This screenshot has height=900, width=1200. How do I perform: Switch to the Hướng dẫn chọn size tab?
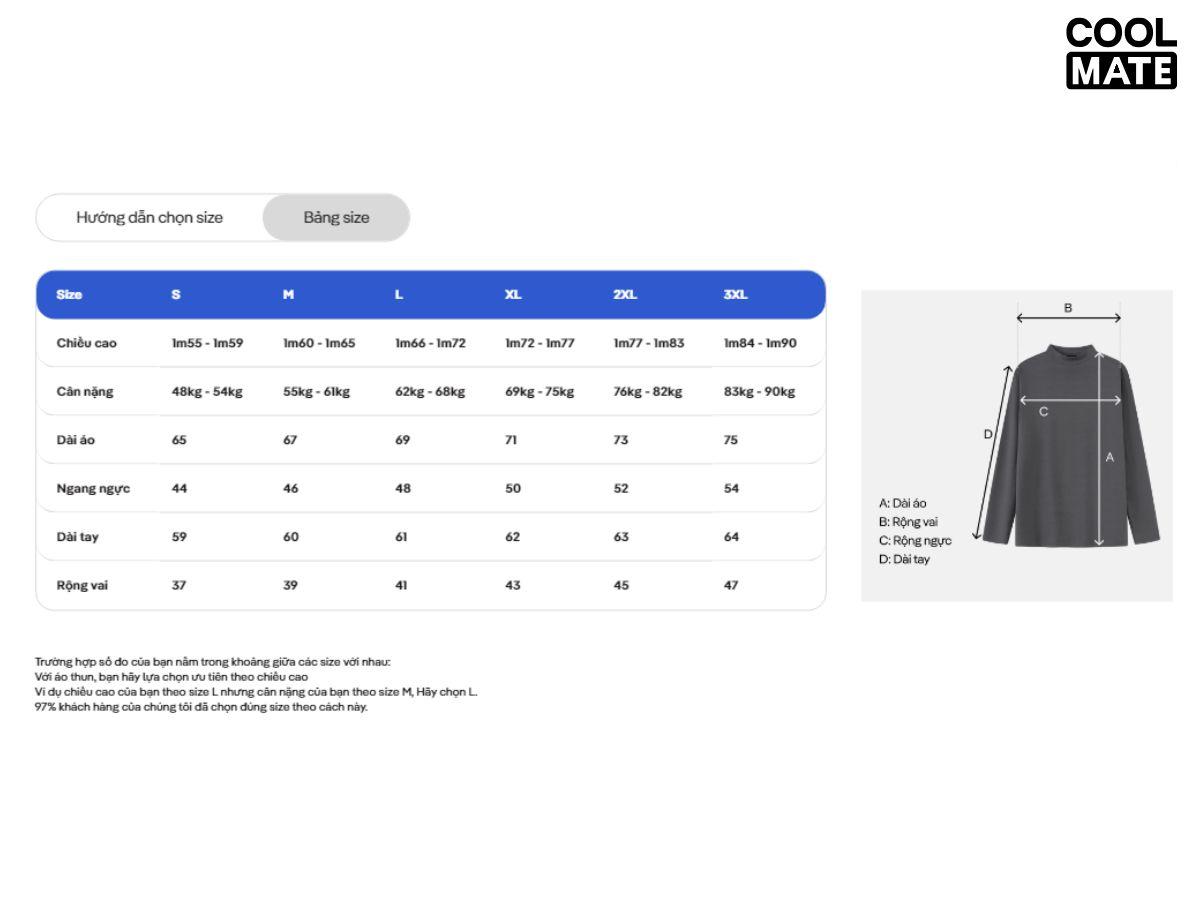[150, 218]
